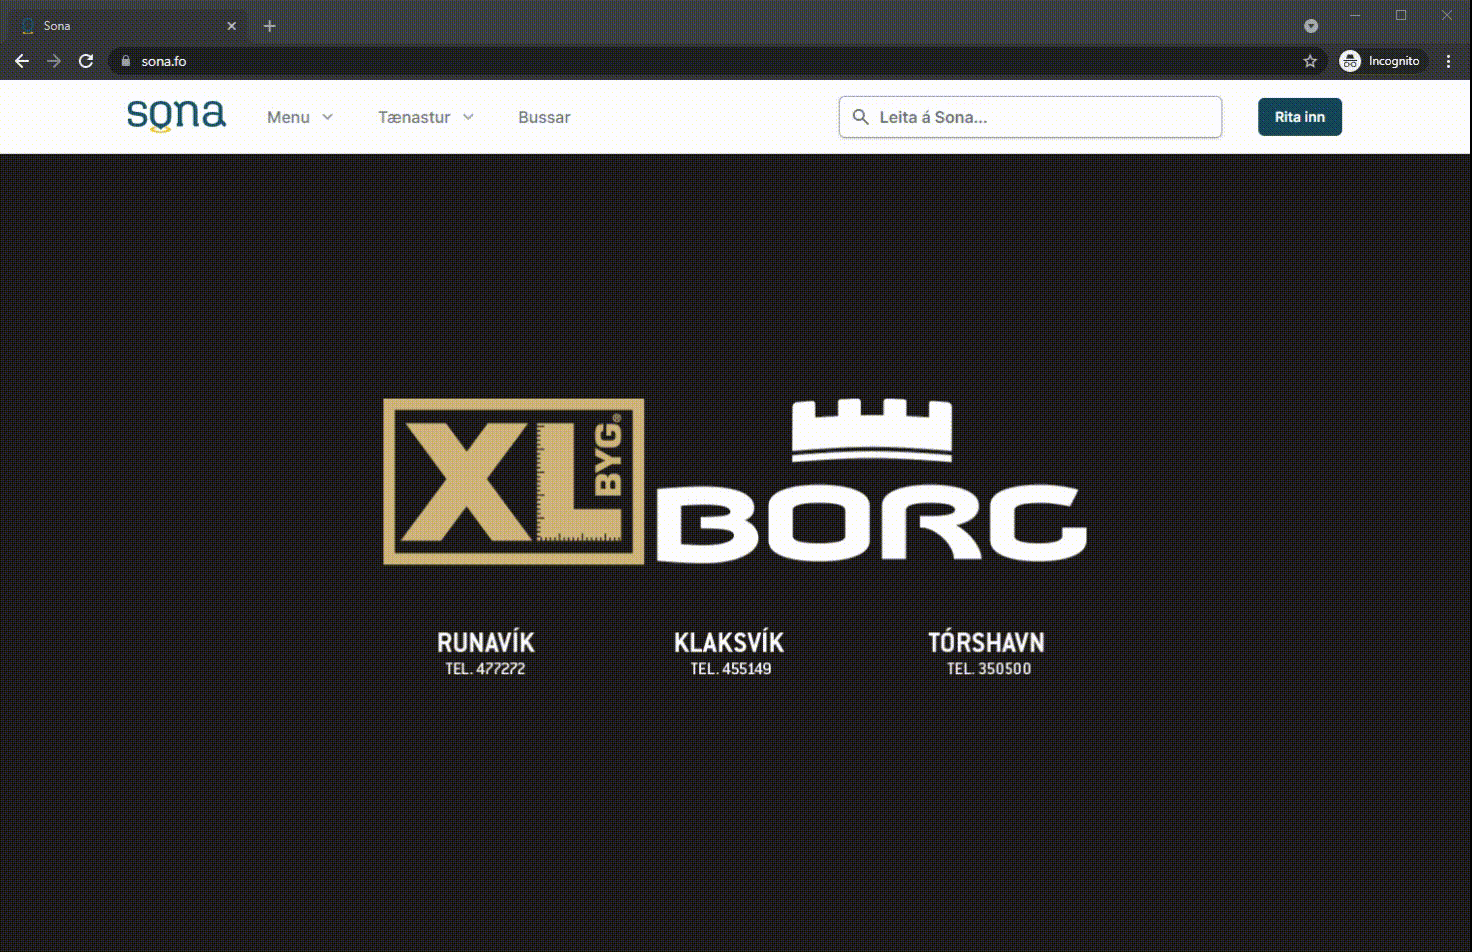Open Chrome three-dot menu

click(x=1448, y=61)
